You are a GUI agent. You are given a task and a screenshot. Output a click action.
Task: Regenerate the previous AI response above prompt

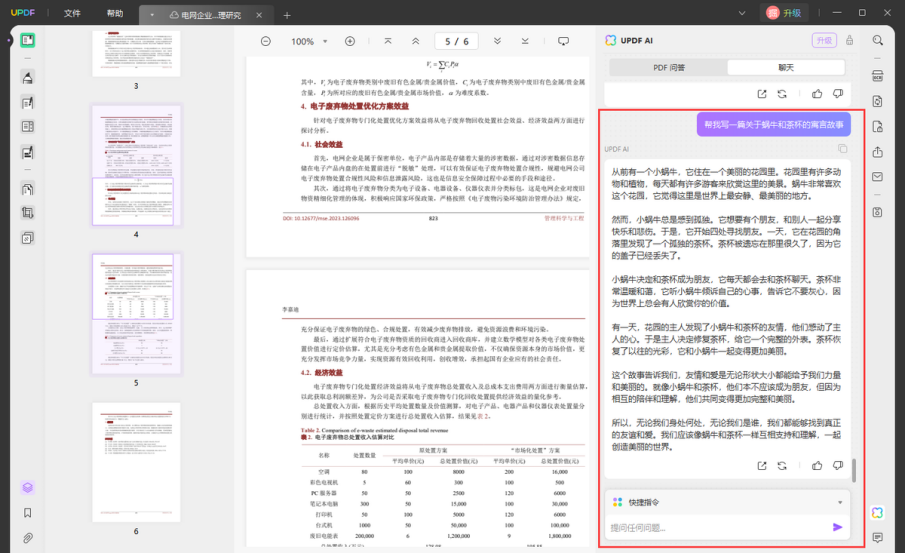pos(782,94)
